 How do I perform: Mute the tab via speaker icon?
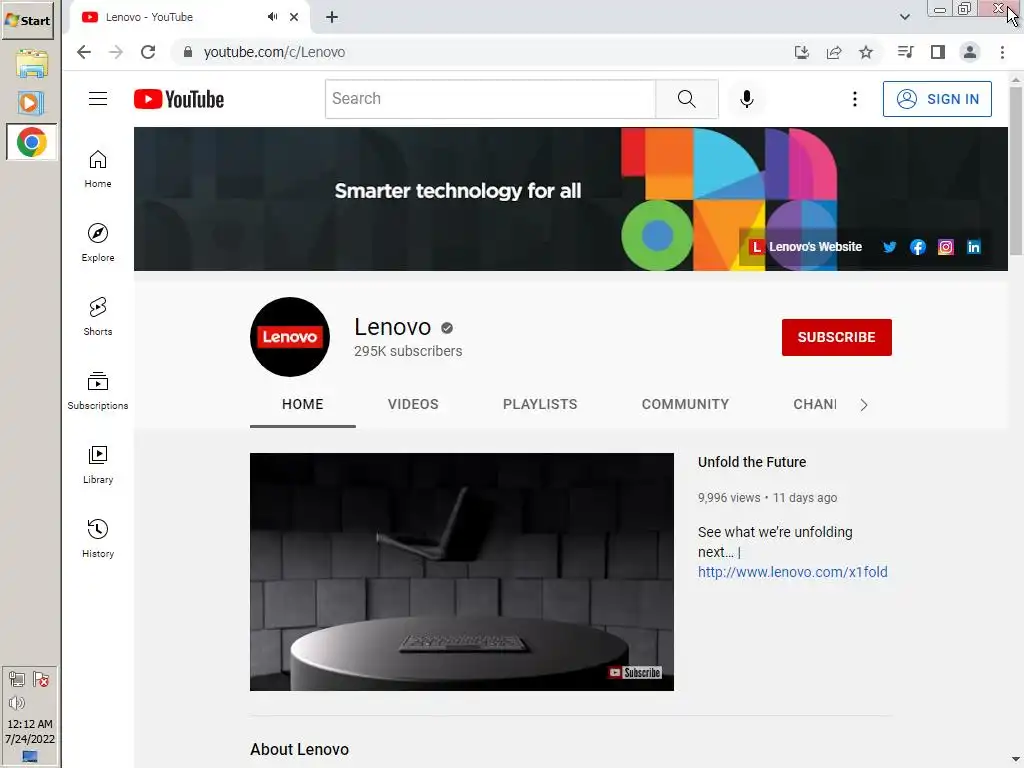point(272,17)
